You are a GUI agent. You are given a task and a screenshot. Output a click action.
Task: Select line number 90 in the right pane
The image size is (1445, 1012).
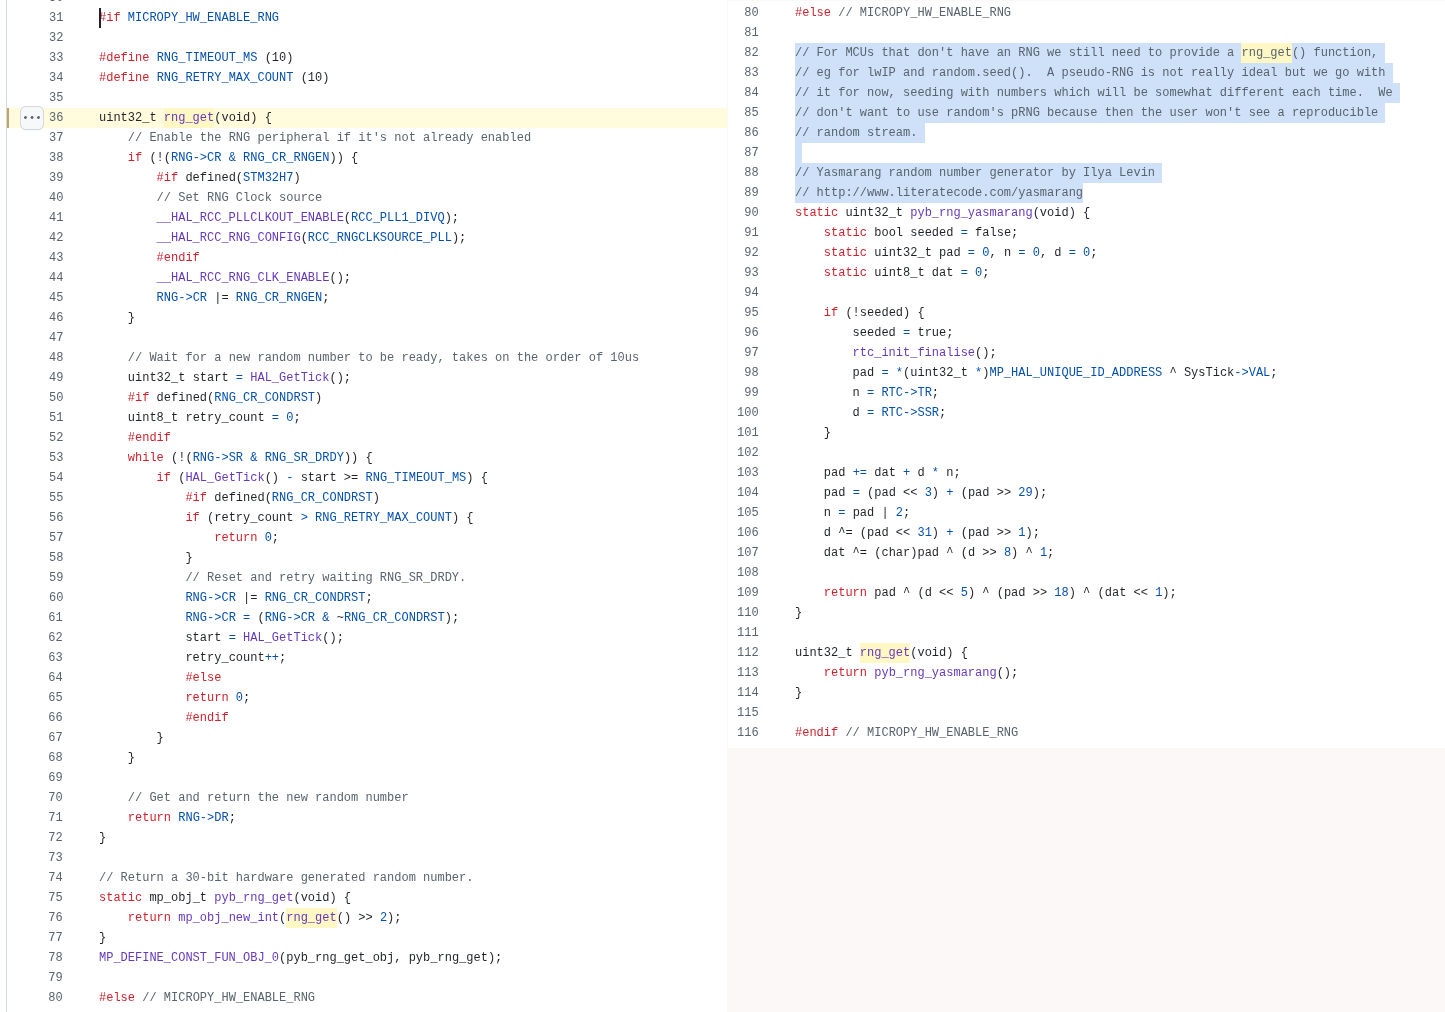[x=751, y=212]
